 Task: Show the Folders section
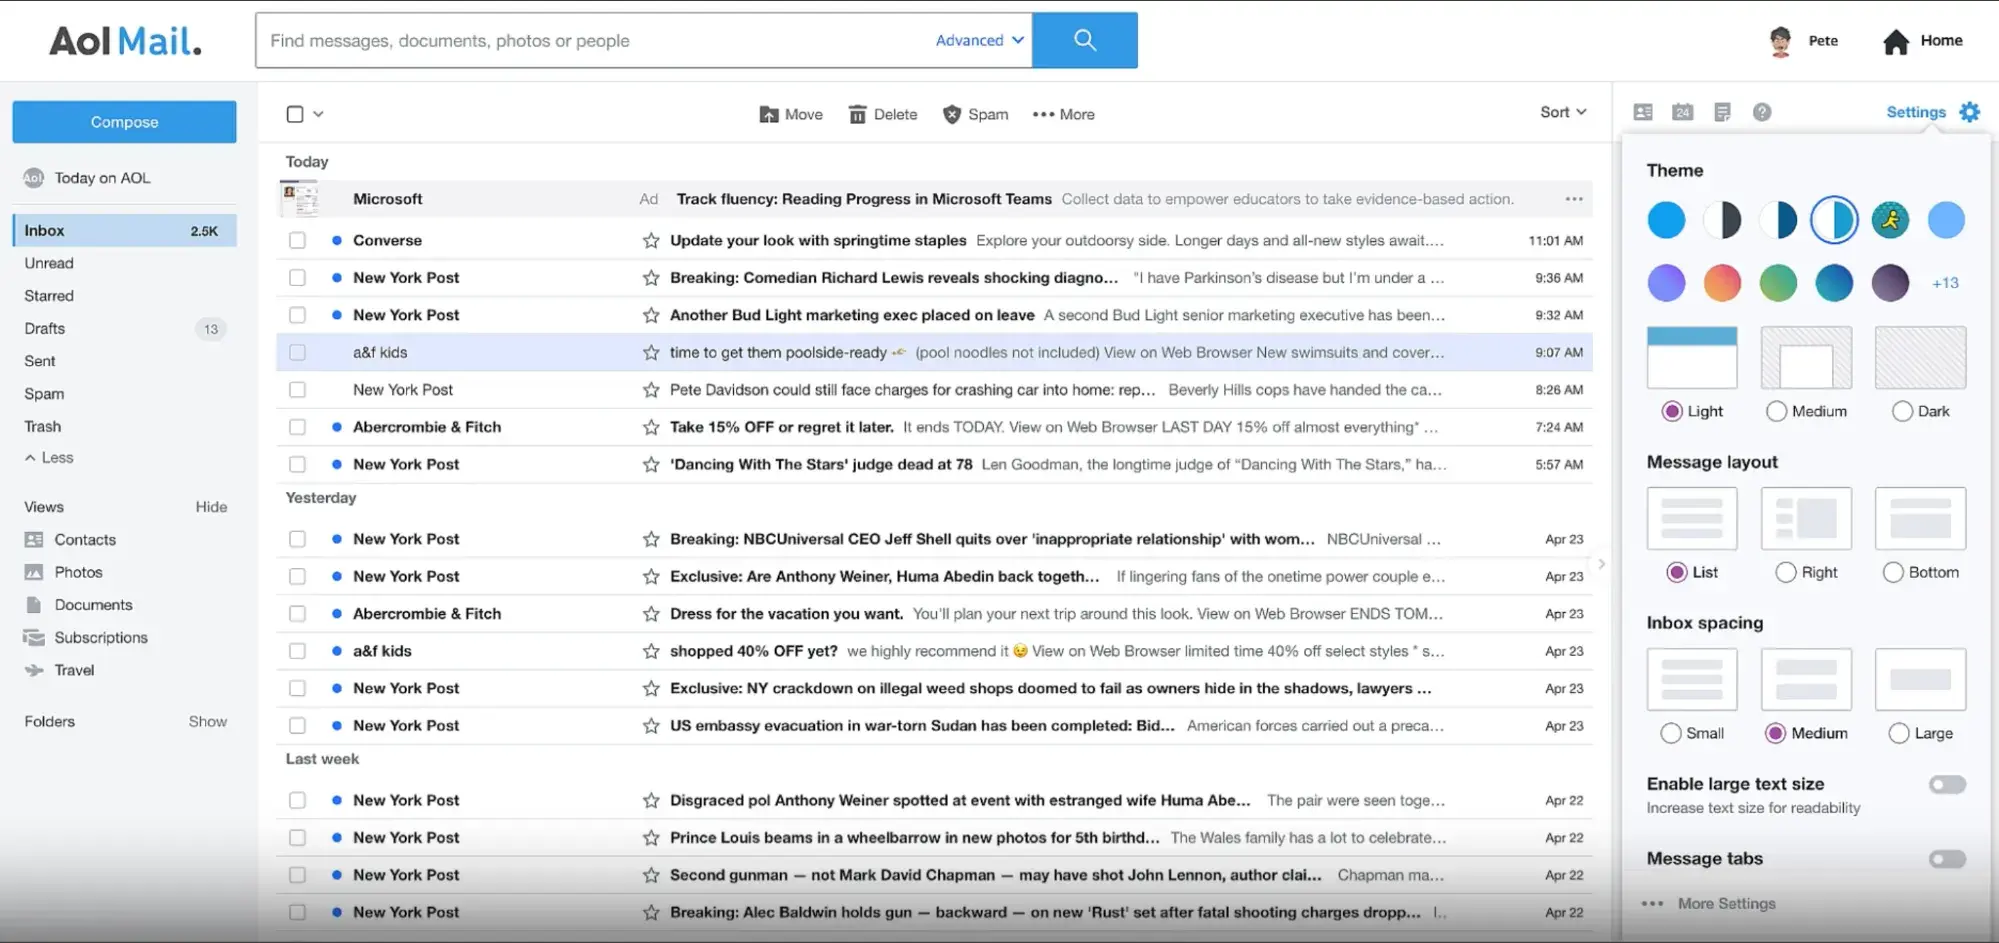tap(208, 721)
